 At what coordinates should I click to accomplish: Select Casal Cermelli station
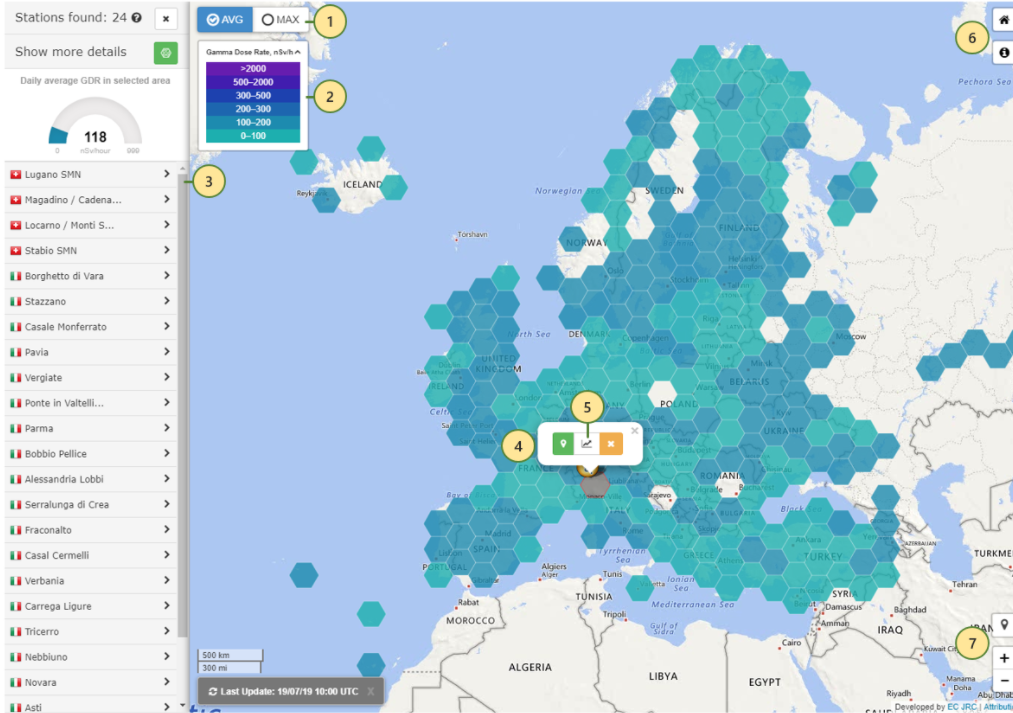click(x=91, y=555)
